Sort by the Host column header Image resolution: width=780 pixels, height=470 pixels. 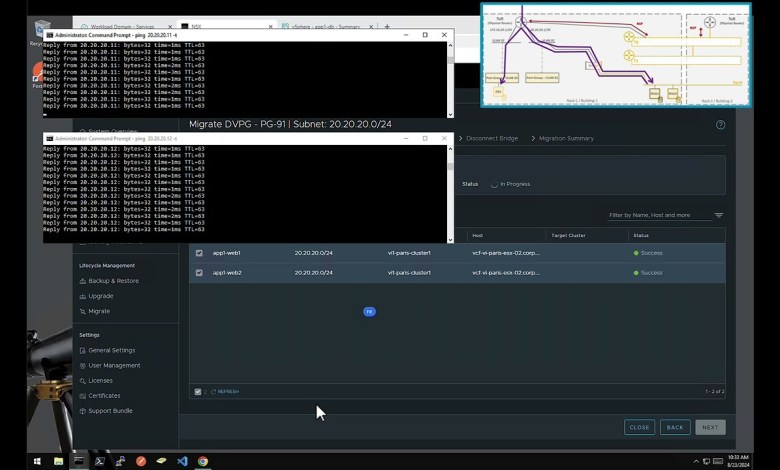(478, 236)
